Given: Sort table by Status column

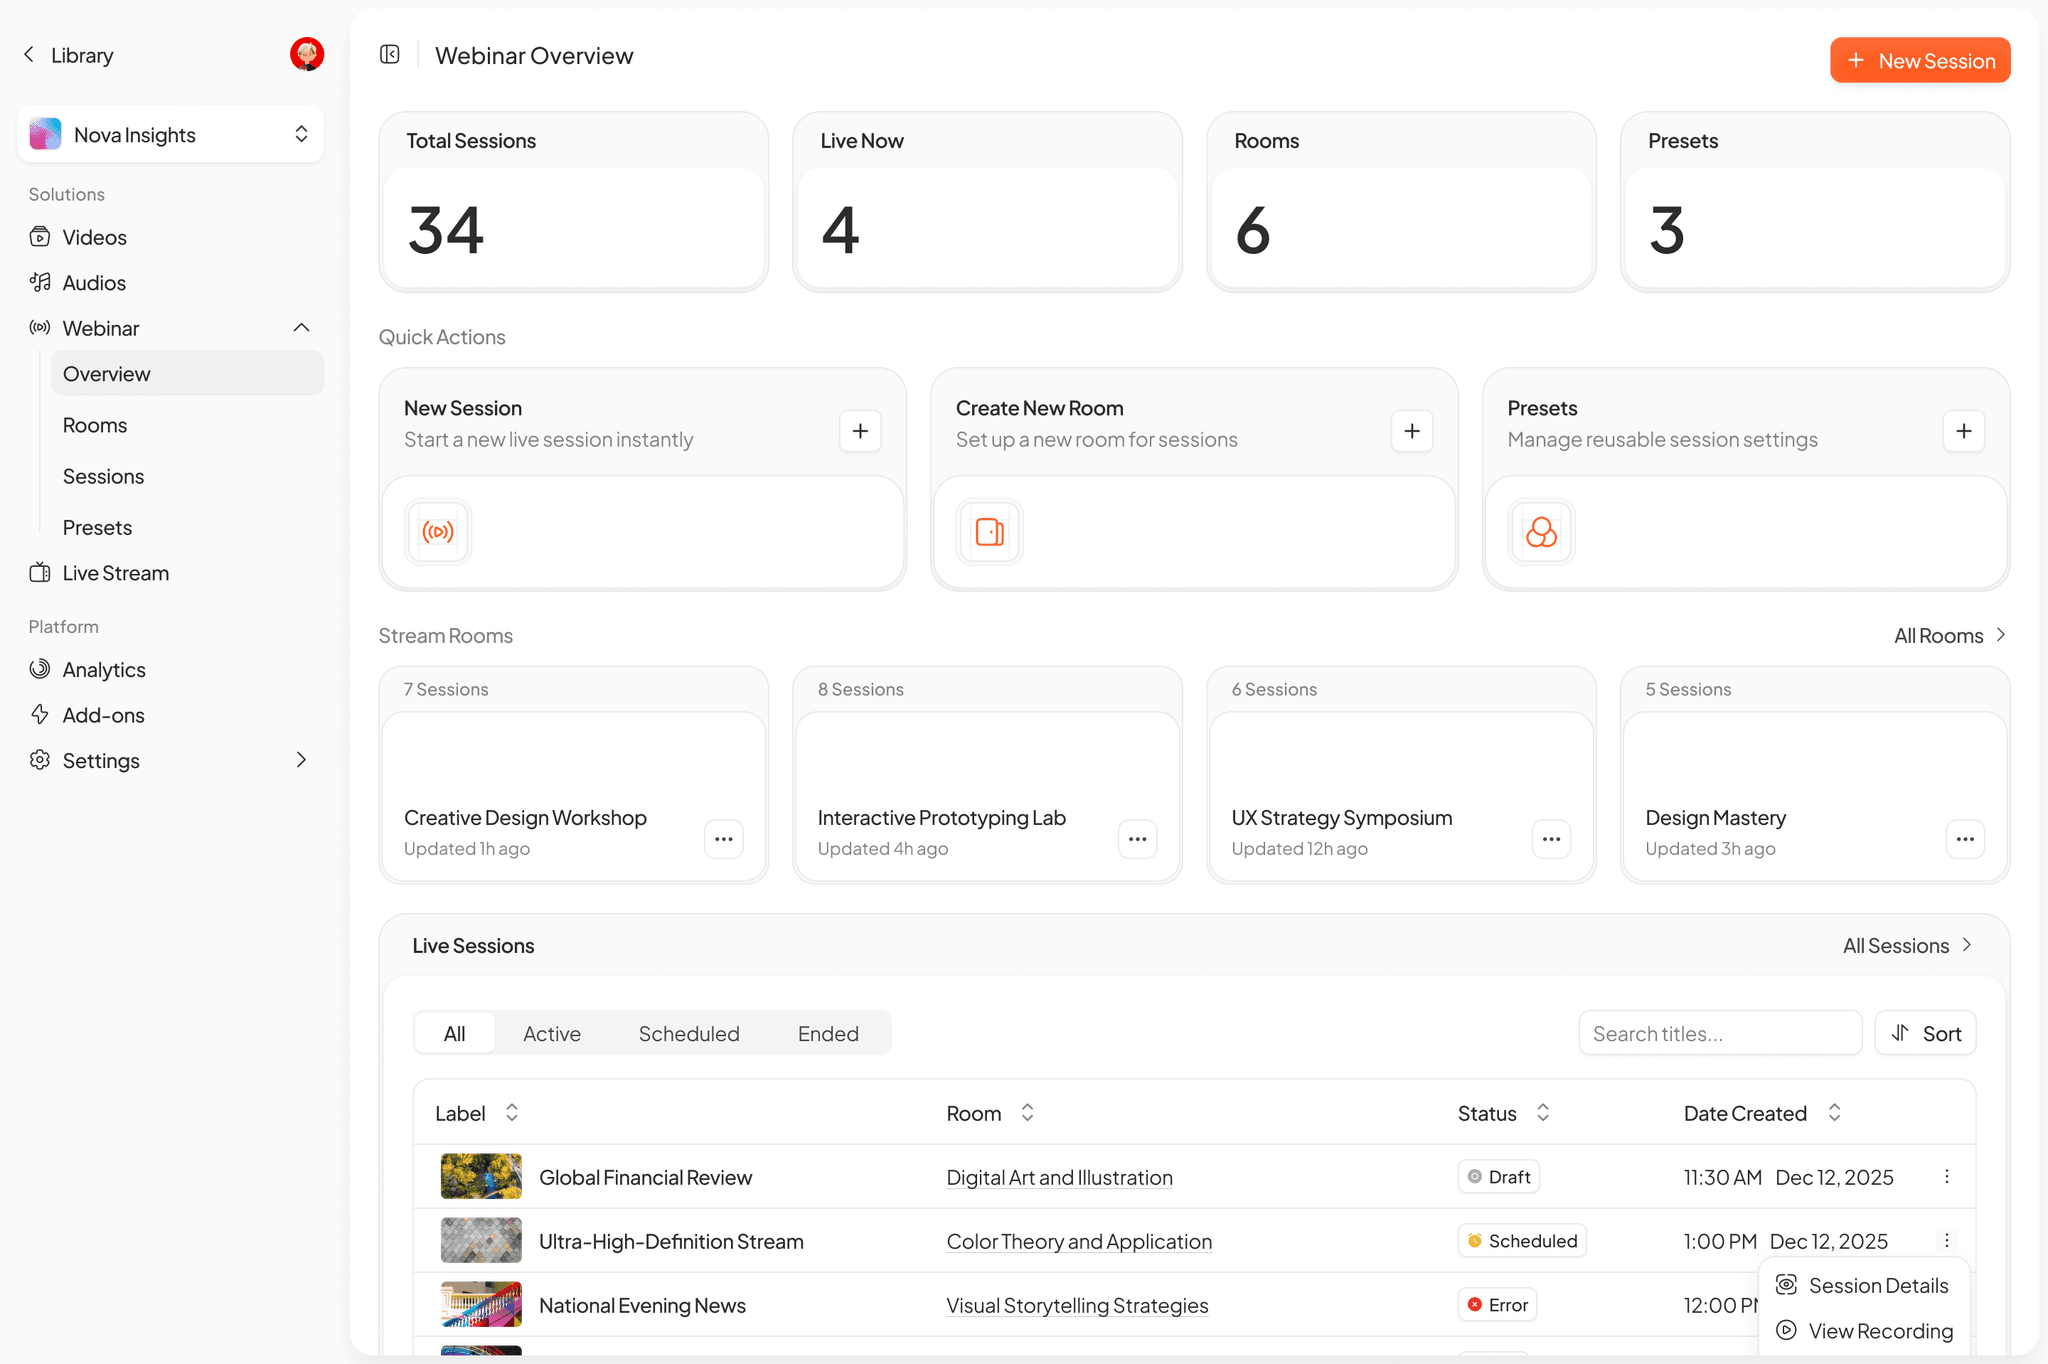Looking at the screenshot, I should [1543, 1113].
